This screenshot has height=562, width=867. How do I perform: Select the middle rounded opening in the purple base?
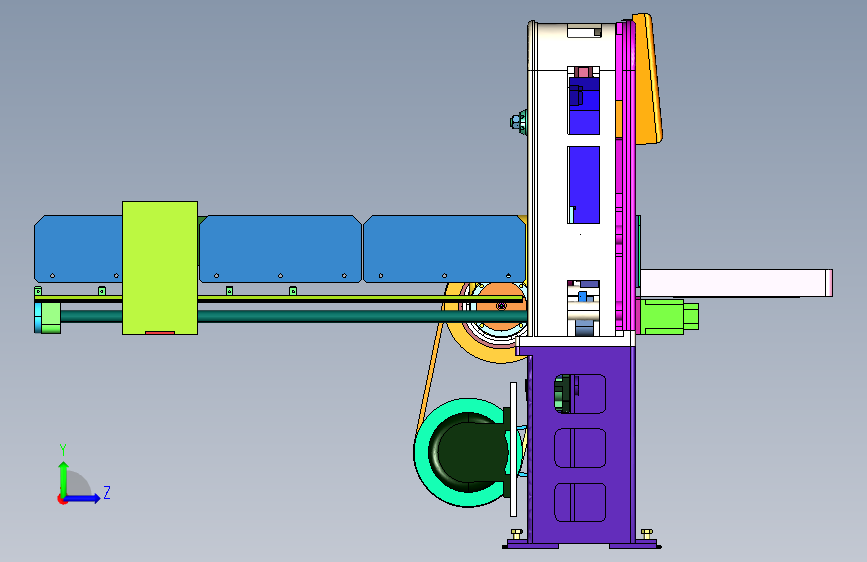coord(580,447)
